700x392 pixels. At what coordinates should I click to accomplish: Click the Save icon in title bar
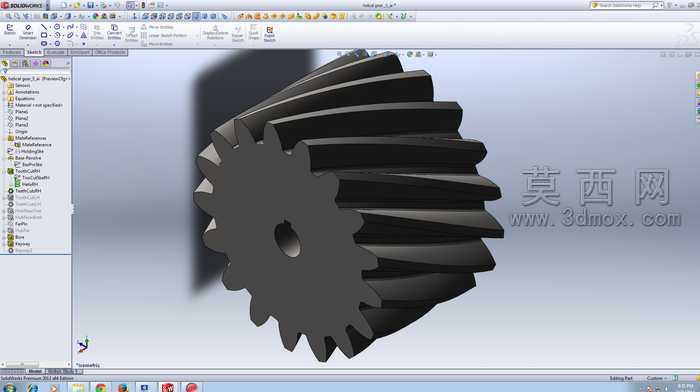click(90, 5)
